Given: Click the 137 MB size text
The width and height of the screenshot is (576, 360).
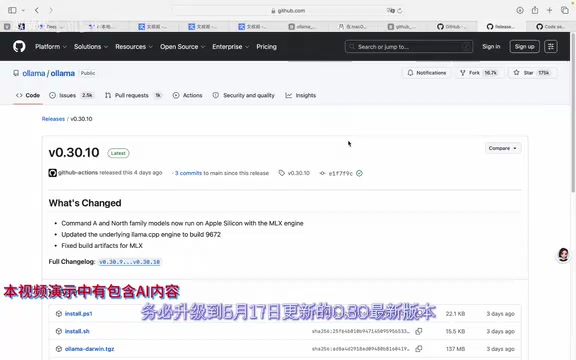Looking at the screenshot, I should point(455,349).
